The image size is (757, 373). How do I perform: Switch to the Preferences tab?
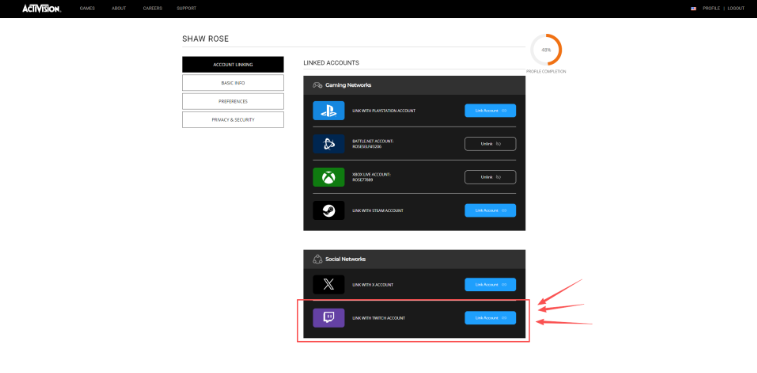pos(233,101)
